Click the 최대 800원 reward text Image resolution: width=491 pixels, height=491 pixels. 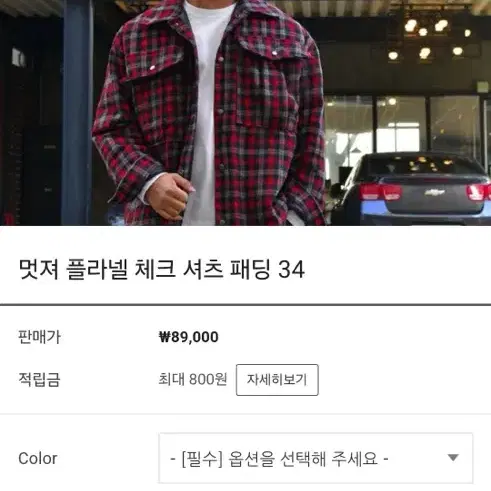pos(193,379)
